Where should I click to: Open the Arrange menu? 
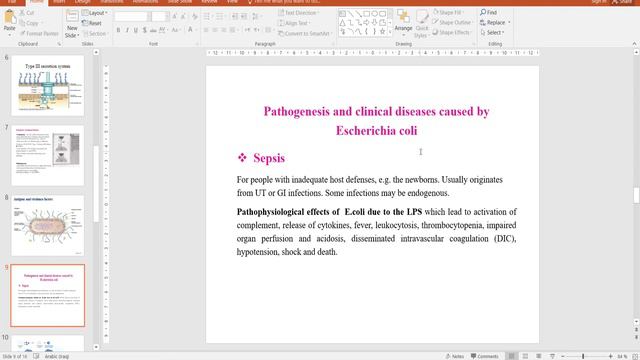[x=403, y=22]
